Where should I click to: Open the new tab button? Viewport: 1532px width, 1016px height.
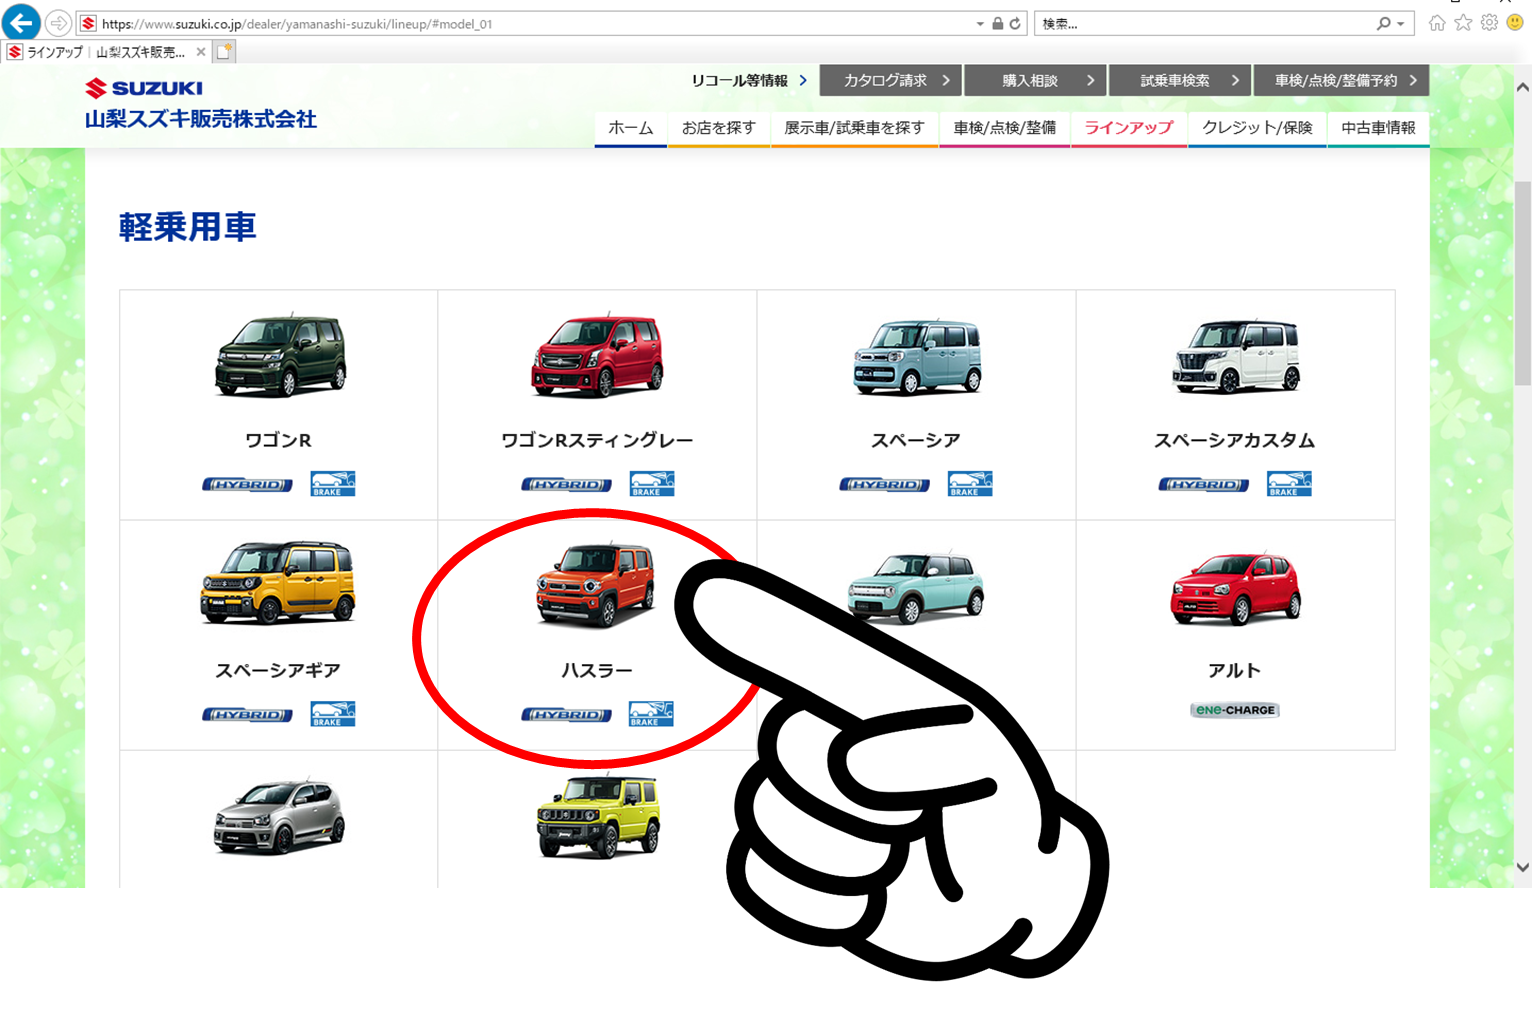coord(225,51)
